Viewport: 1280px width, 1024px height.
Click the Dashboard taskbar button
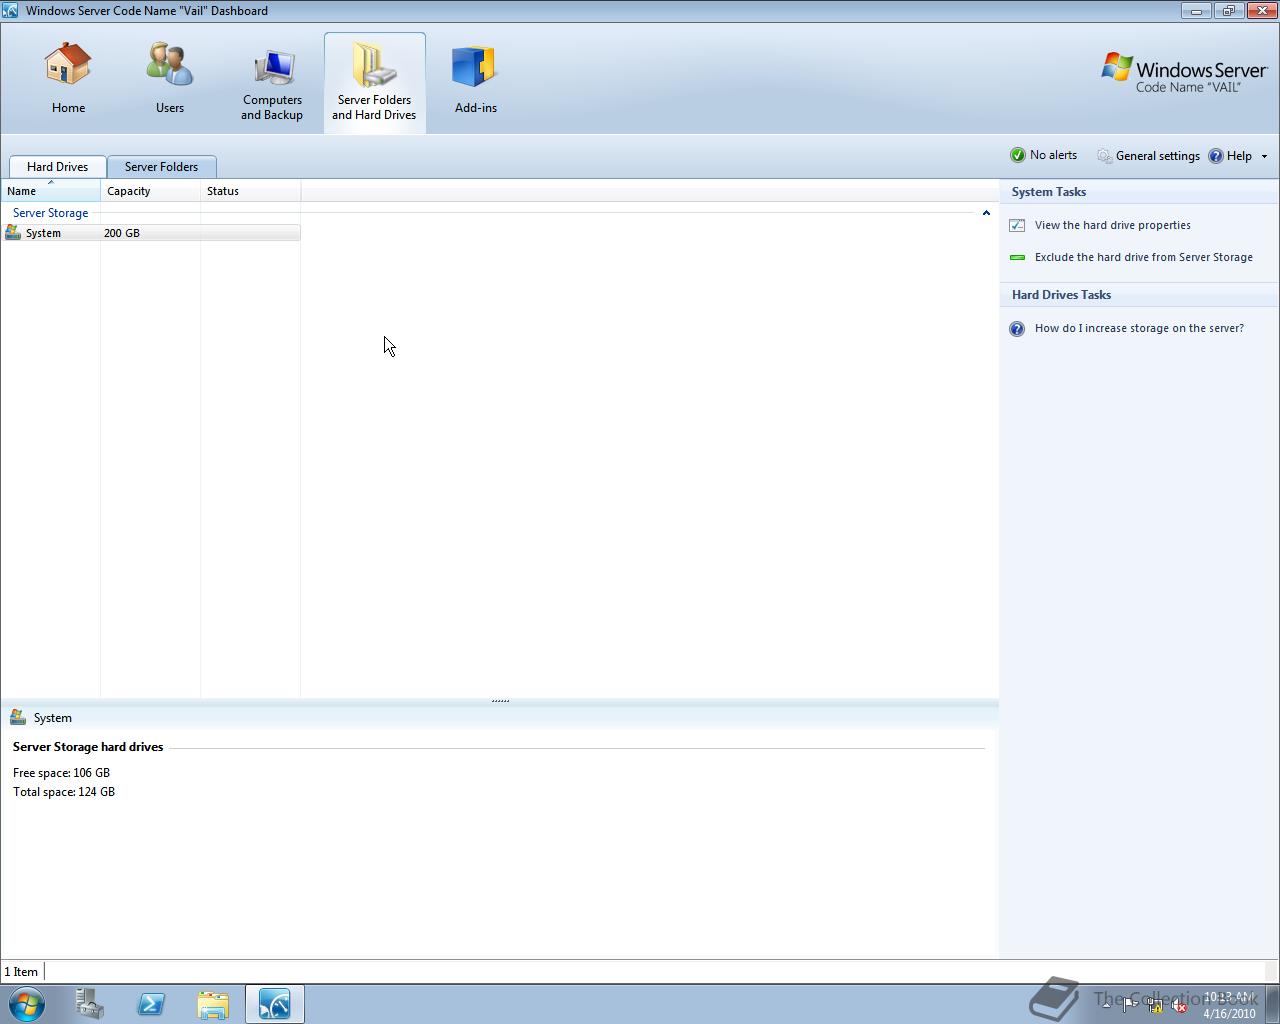[x=275, y=1004]
